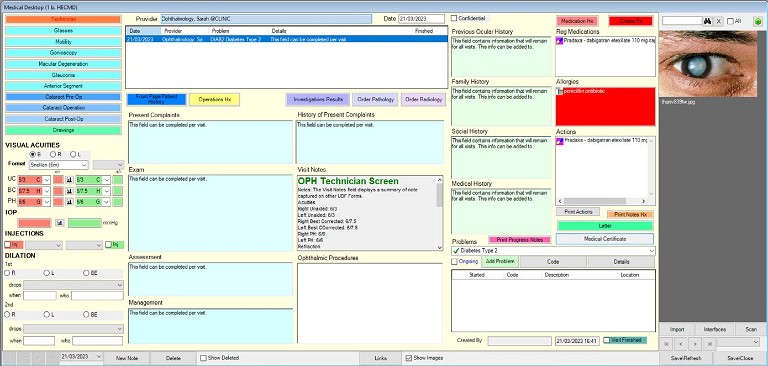768x366 pixels.
Task: Click the Add Problem button
Action: pyautogui.click(x=500, y=262)
